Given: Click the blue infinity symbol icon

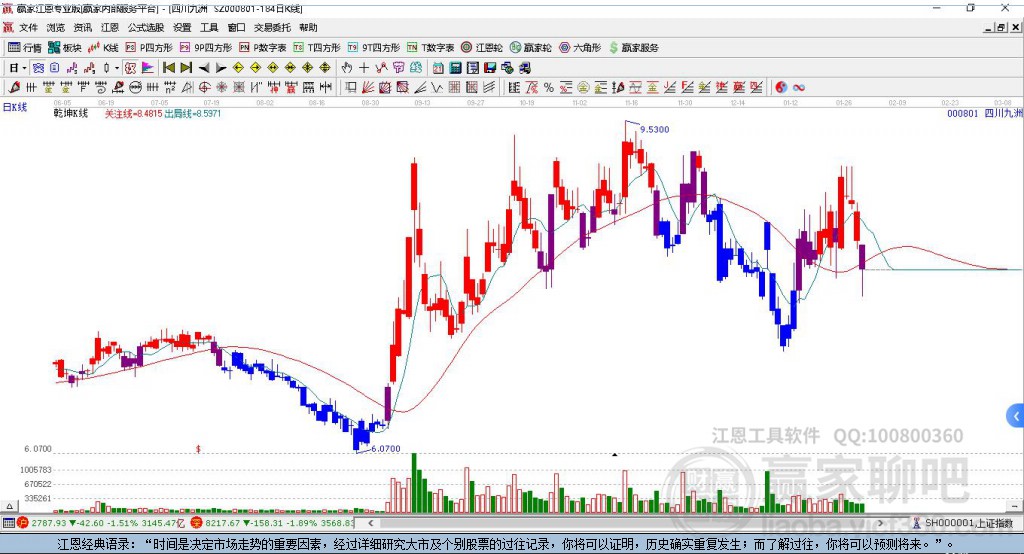Looking at the screenshot, I should pos(799,88).
